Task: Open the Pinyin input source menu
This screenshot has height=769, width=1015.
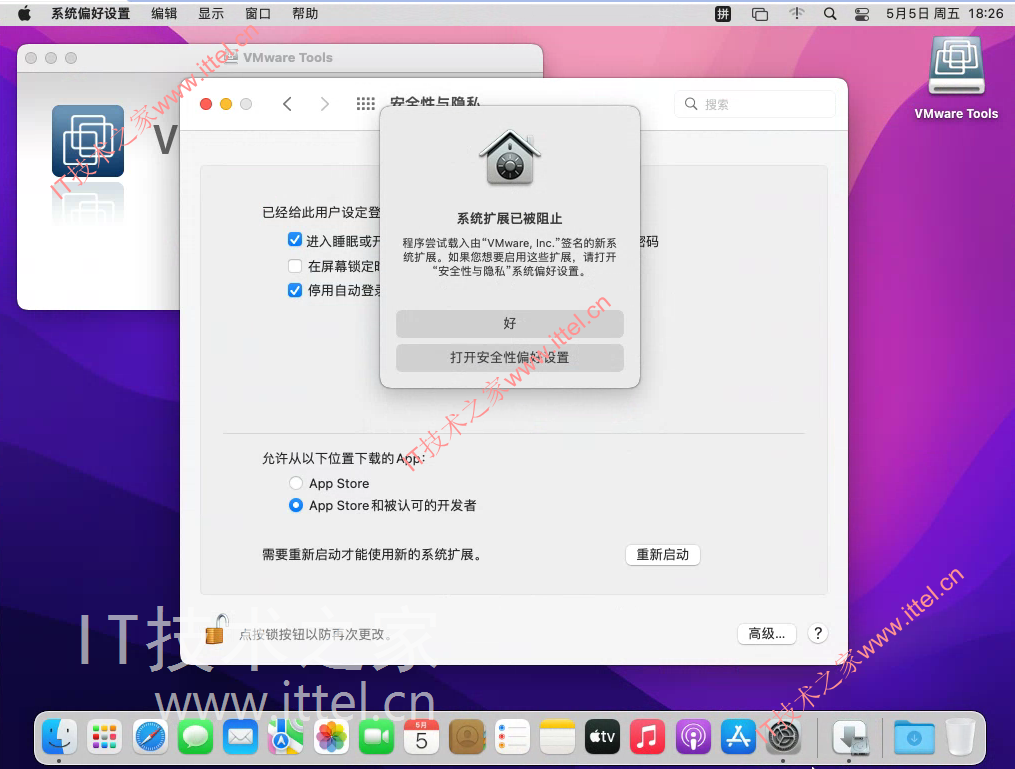Action: [x=723, y=14]
